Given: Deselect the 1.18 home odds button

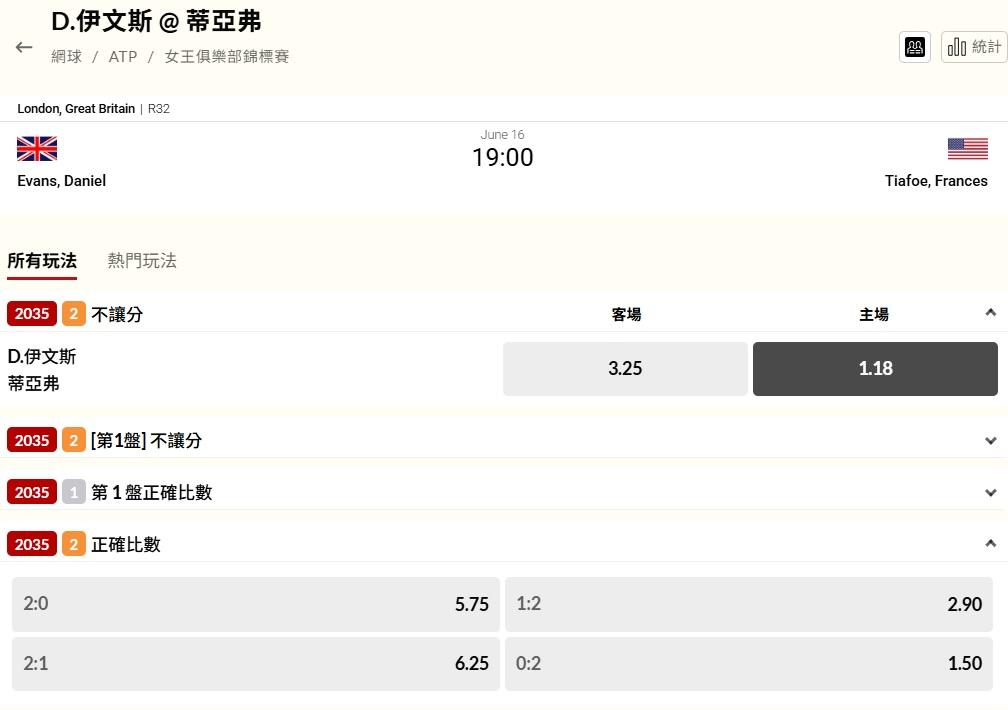Looking at the screenshot, I should [875, 368].
